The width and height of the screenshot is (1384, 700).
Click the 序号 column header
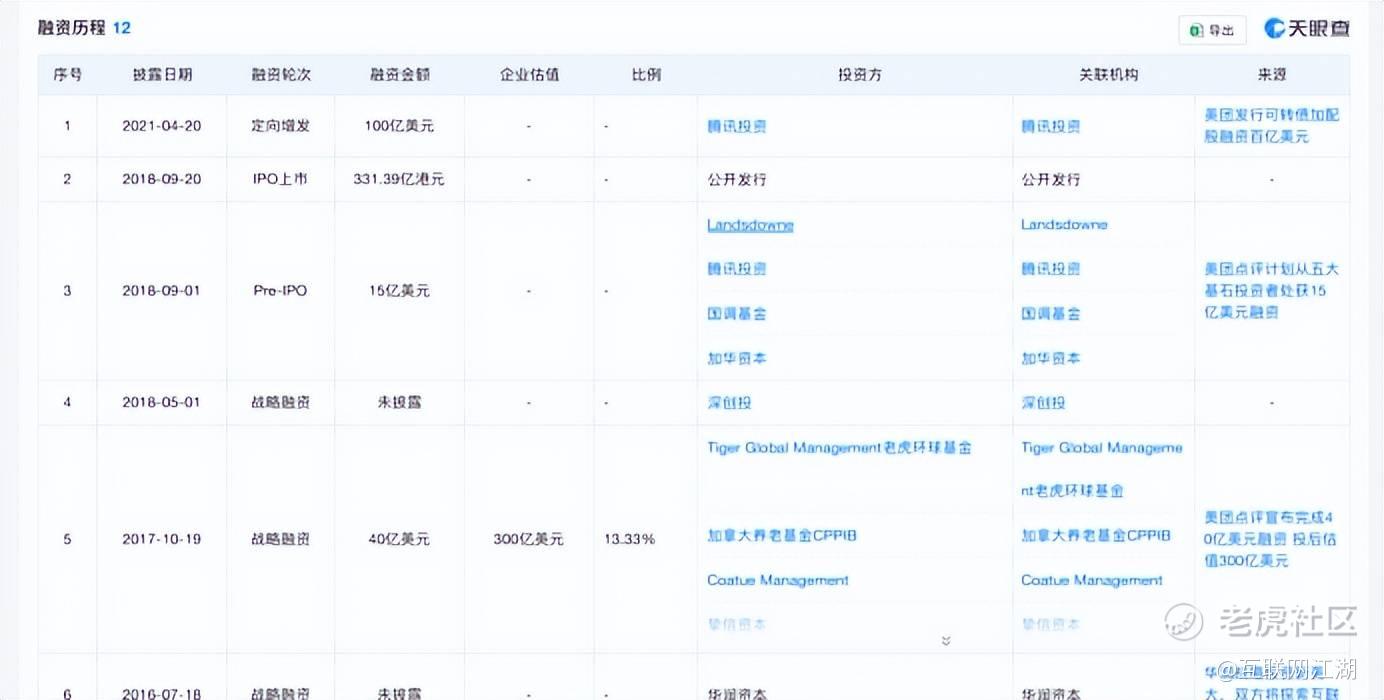[67, 75]
